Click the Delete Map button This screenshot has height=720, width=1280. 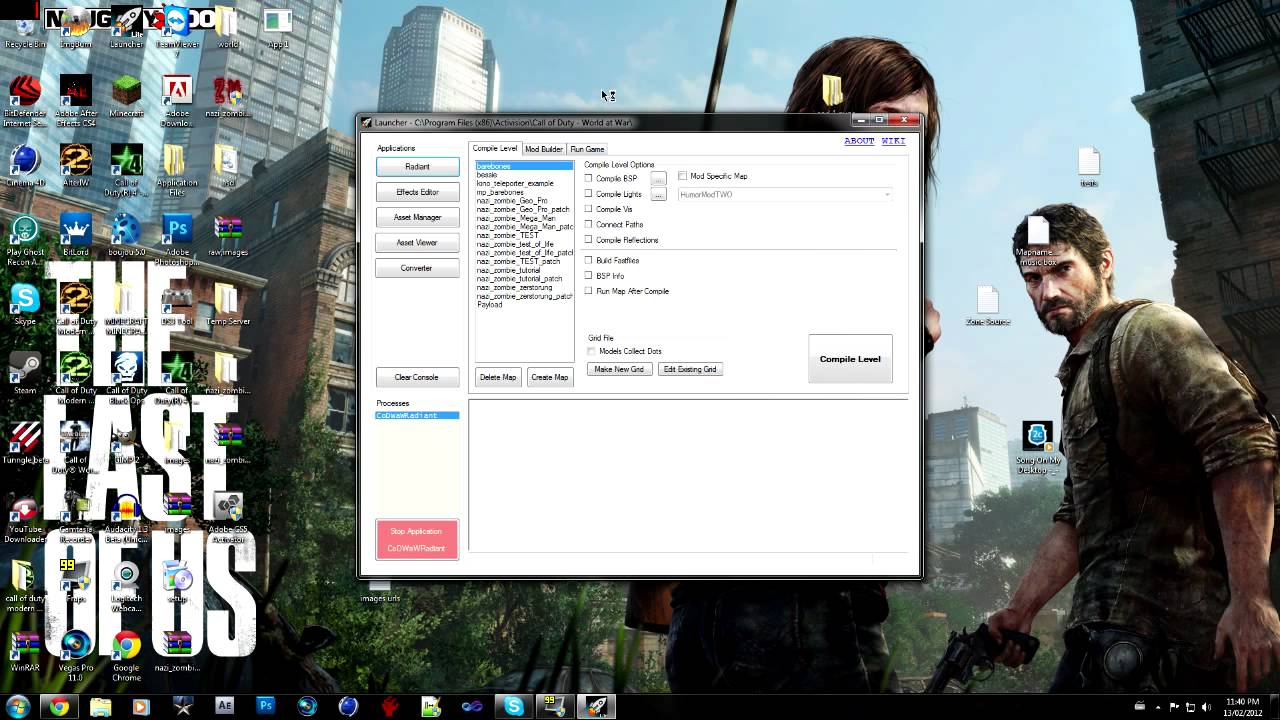[x=498, y=377]
